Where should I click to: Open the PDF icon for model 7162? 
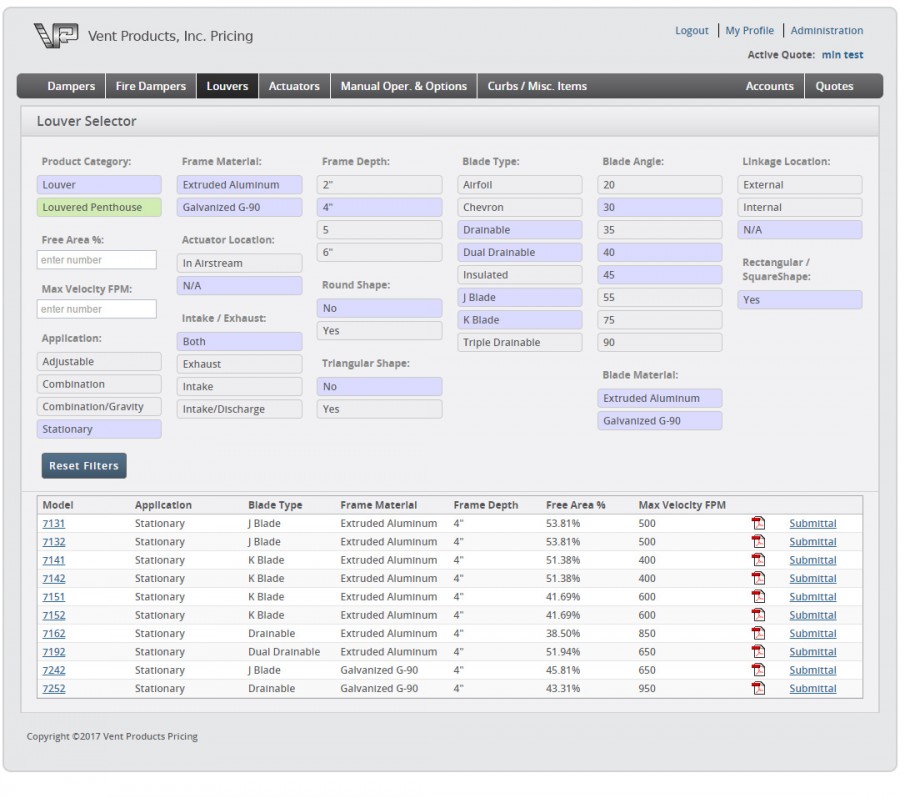pos(758,633)
